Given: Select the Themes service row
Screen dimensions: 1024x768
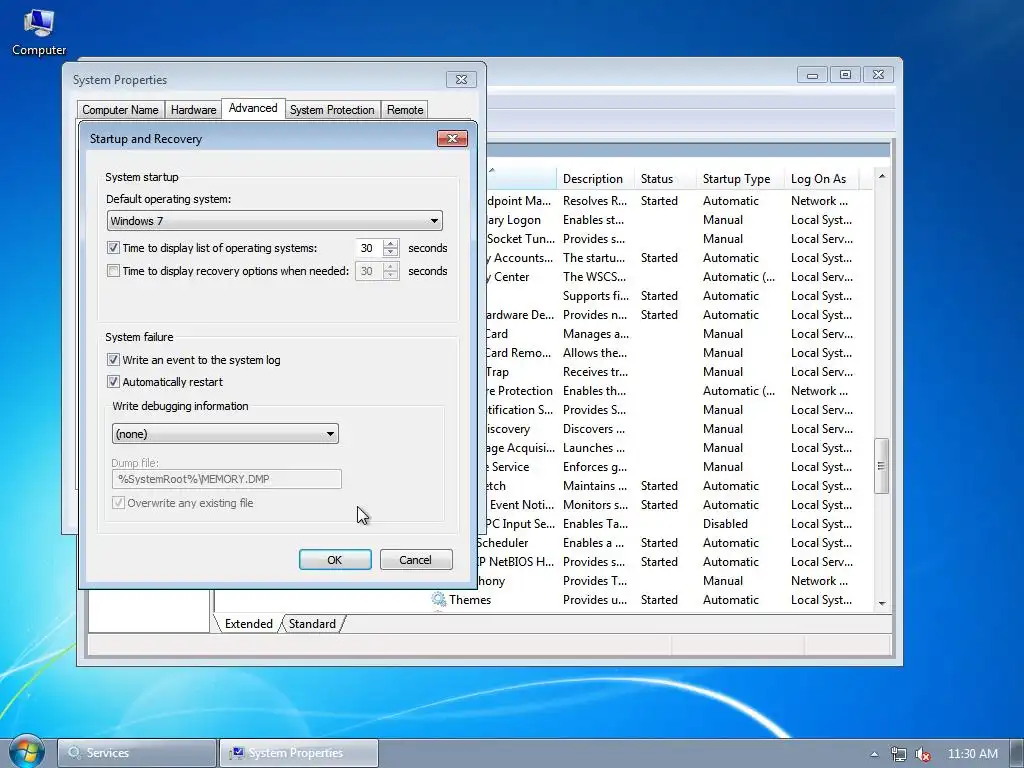Looking at the screenshot, I should [x=650, y=600].
